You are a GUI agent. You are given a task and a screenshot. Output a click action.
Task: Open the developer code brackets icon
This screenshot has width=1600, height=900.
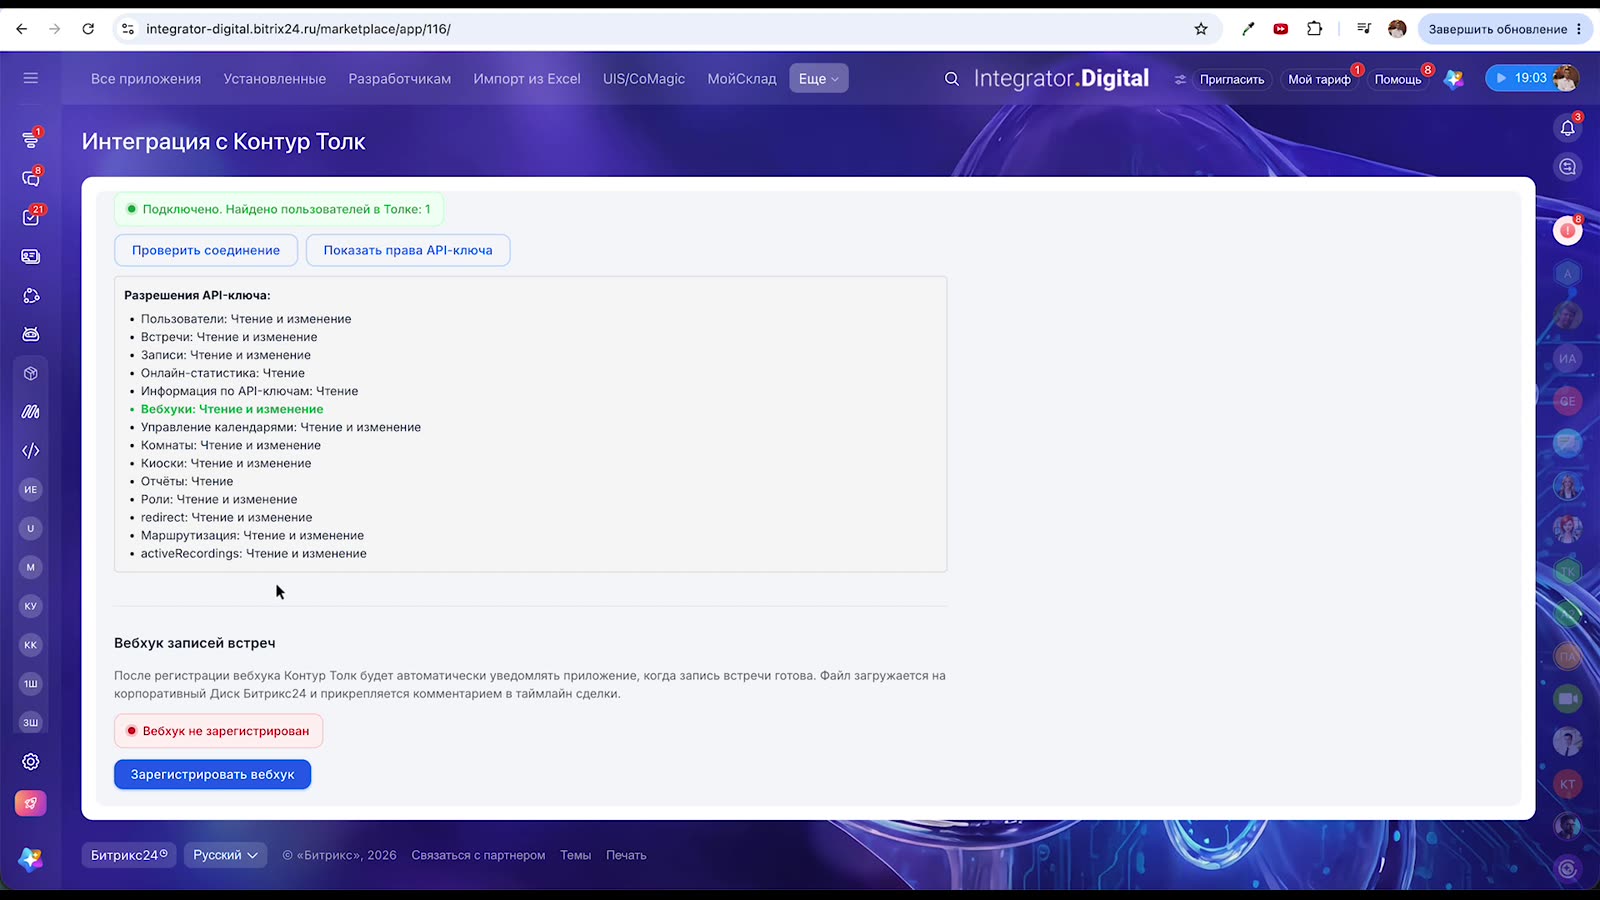pos(31,450)
